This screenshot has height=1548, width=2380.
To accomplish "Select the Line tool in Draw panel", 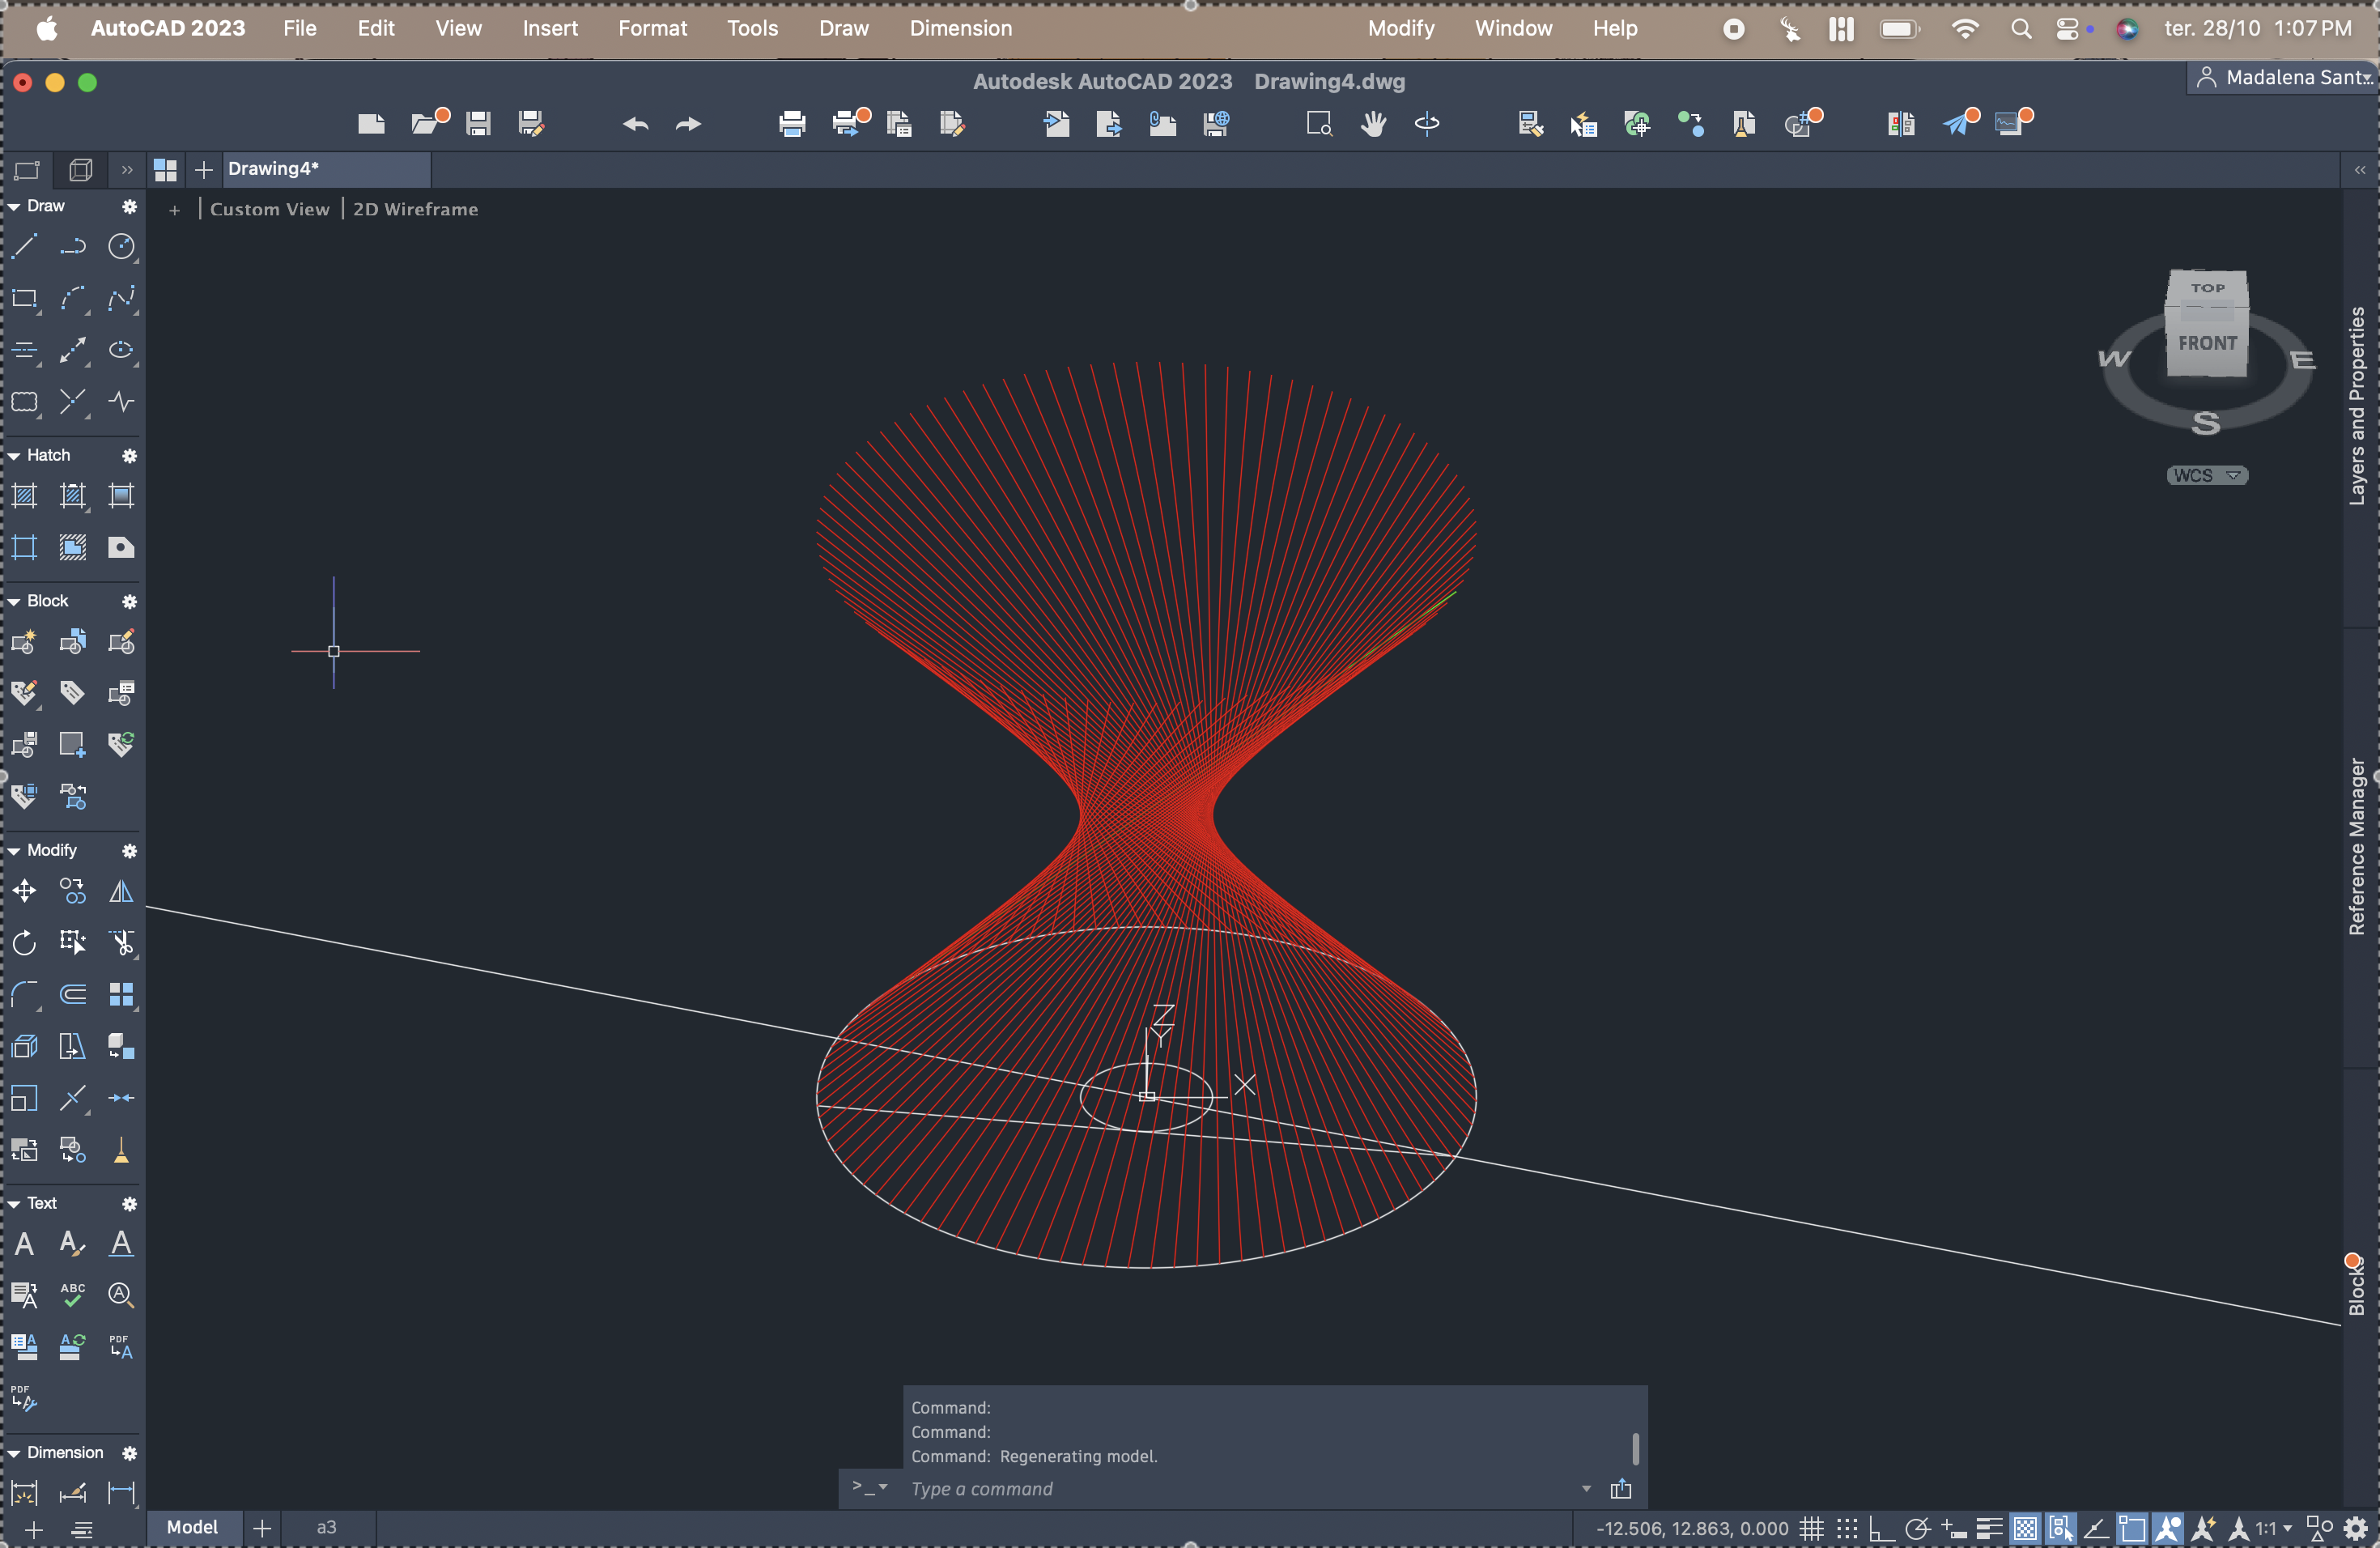I will 24,246.
